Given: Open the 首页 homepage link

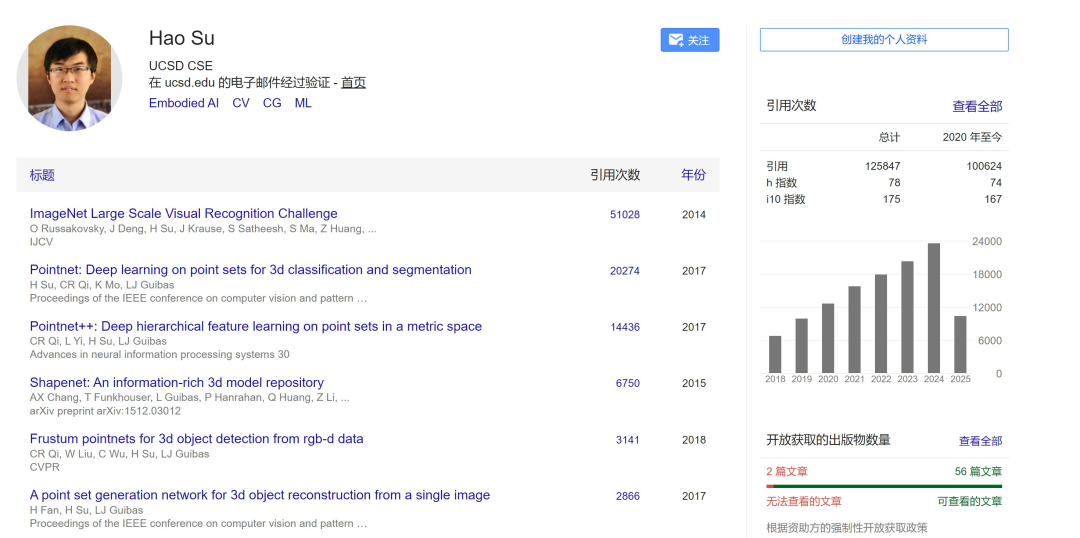Looking at the screenshot, I should click(x=353, y=83).
